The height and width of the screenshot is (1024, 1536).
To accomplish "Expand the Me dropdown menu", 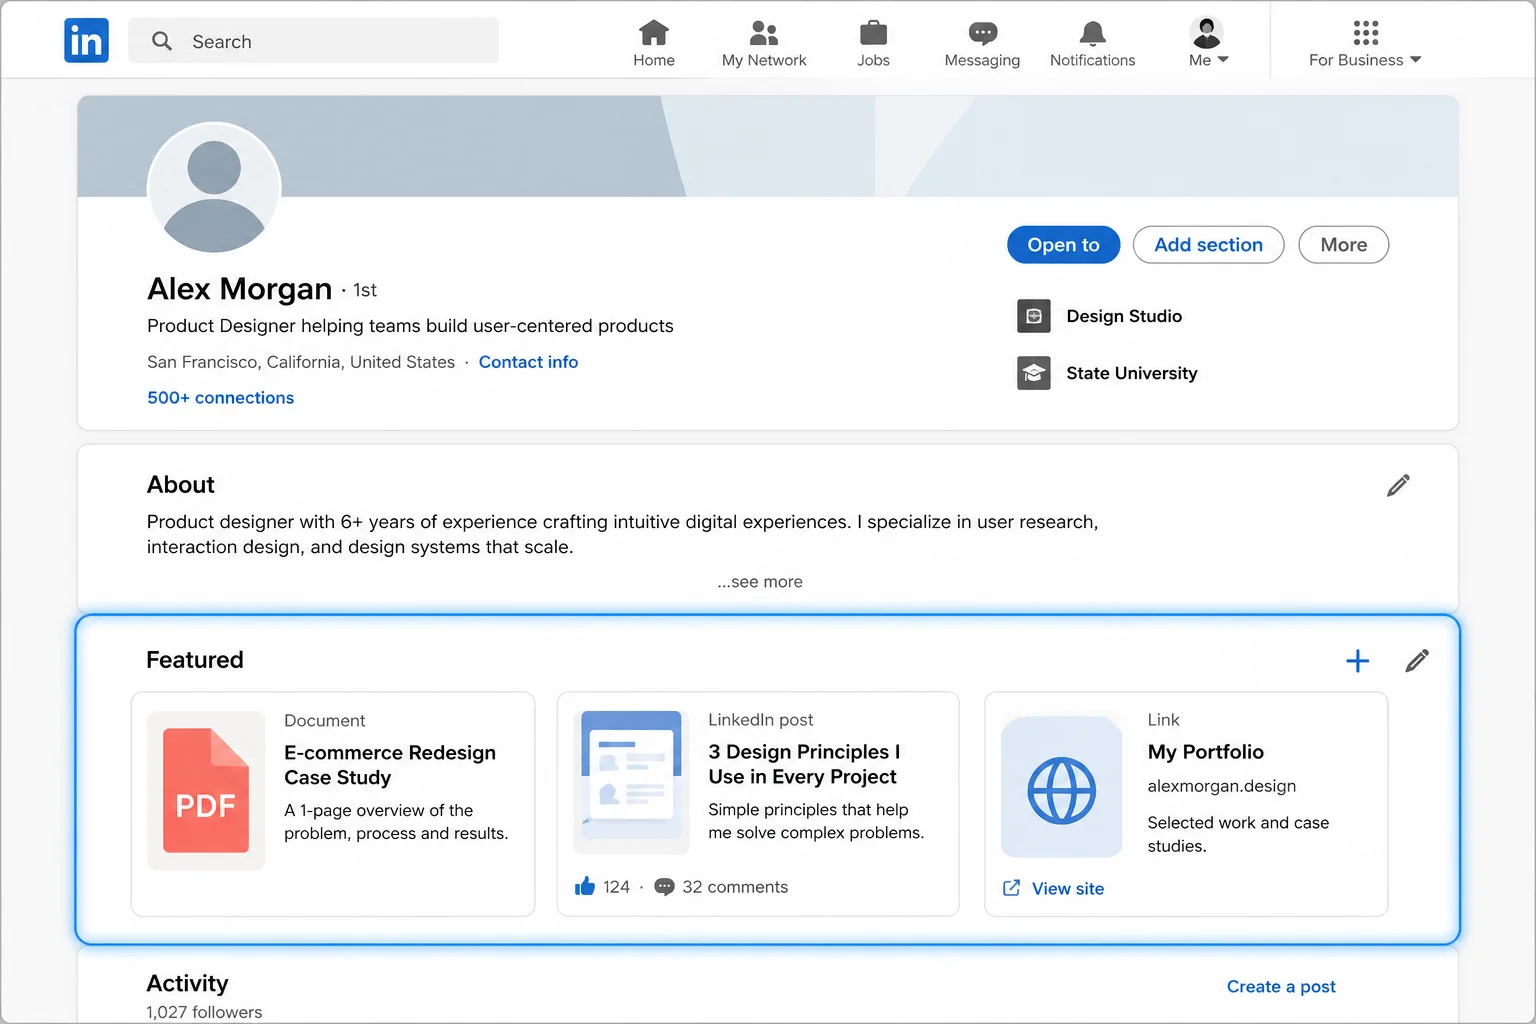I will (1208, 44).
